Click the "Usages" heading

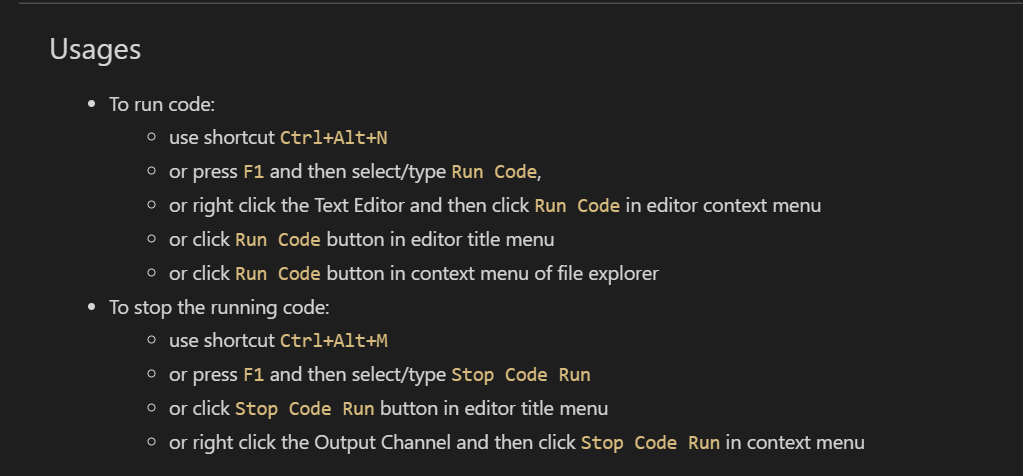pos(95,48)
